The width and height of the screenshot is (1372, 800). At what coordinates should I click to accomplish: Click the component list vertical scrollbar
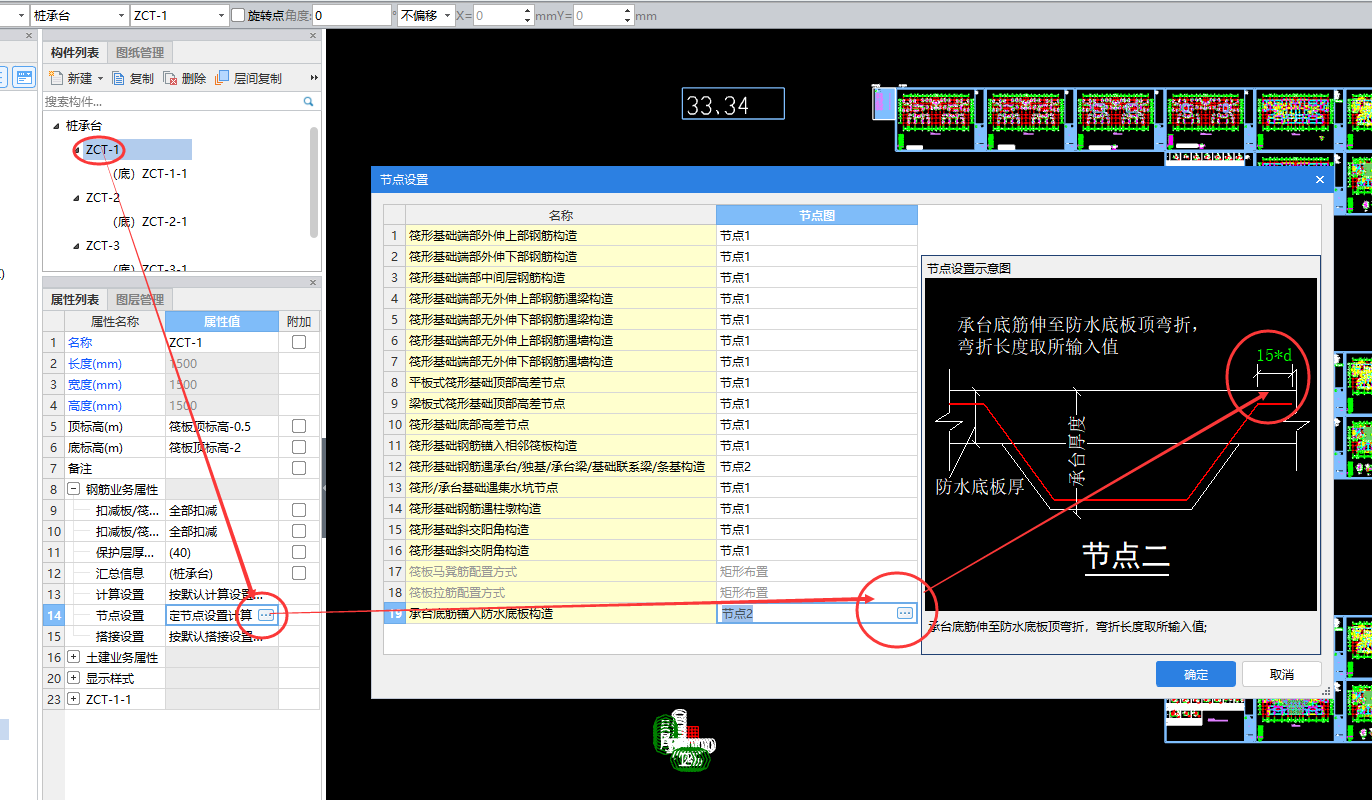314,180
